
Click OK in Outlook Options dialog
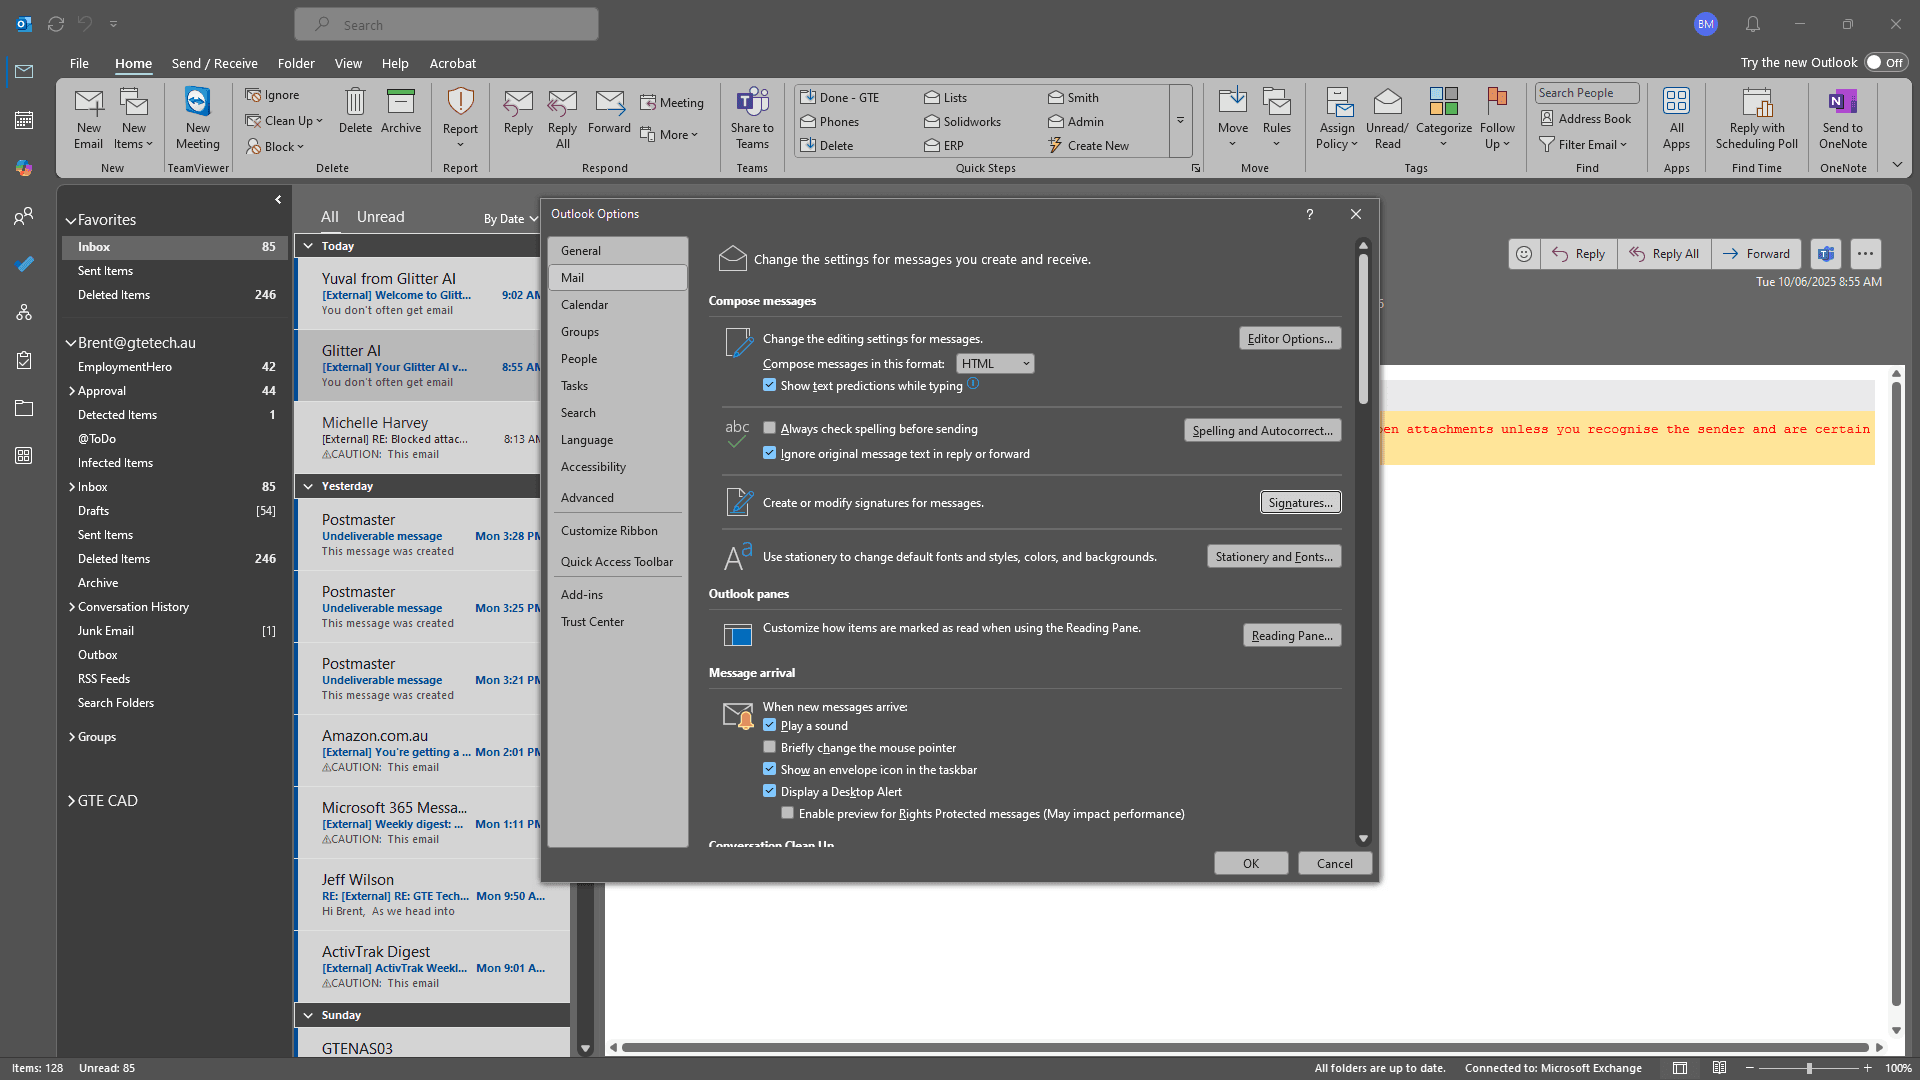point(1251,864)
